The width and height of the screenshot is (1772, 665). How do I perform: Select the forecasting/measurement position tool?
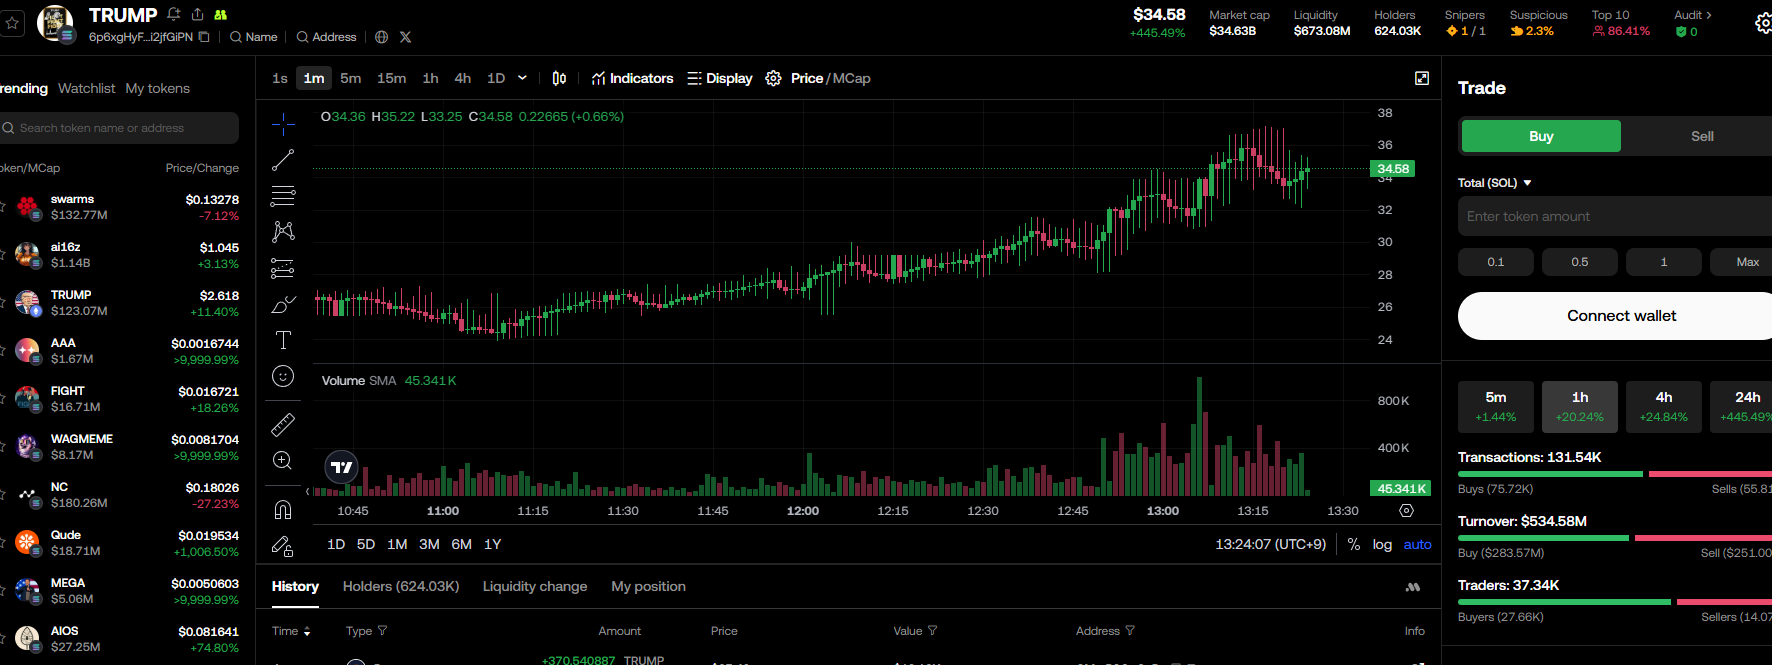coord(283,268)
